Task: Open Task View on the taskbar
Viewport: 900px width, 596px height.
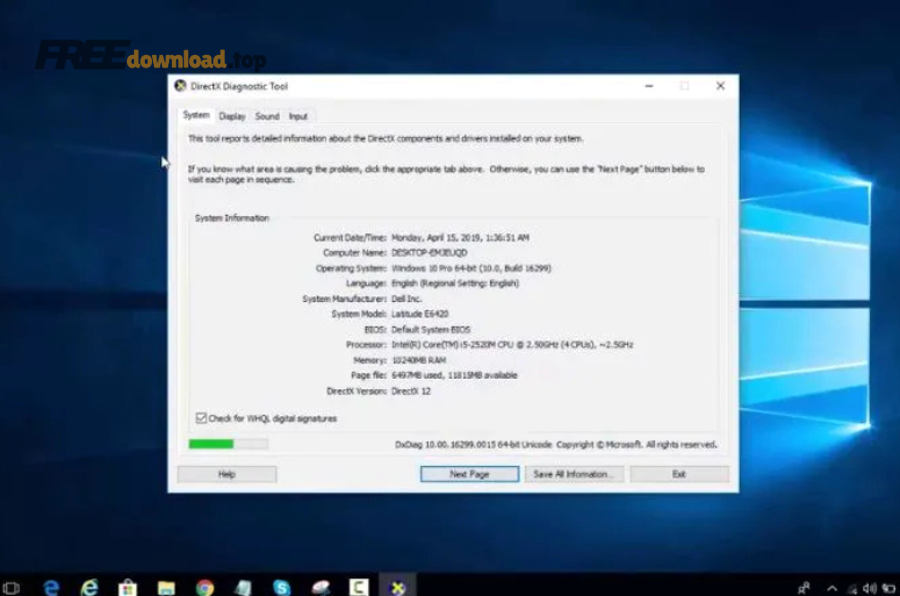Action: coord(11,587)
